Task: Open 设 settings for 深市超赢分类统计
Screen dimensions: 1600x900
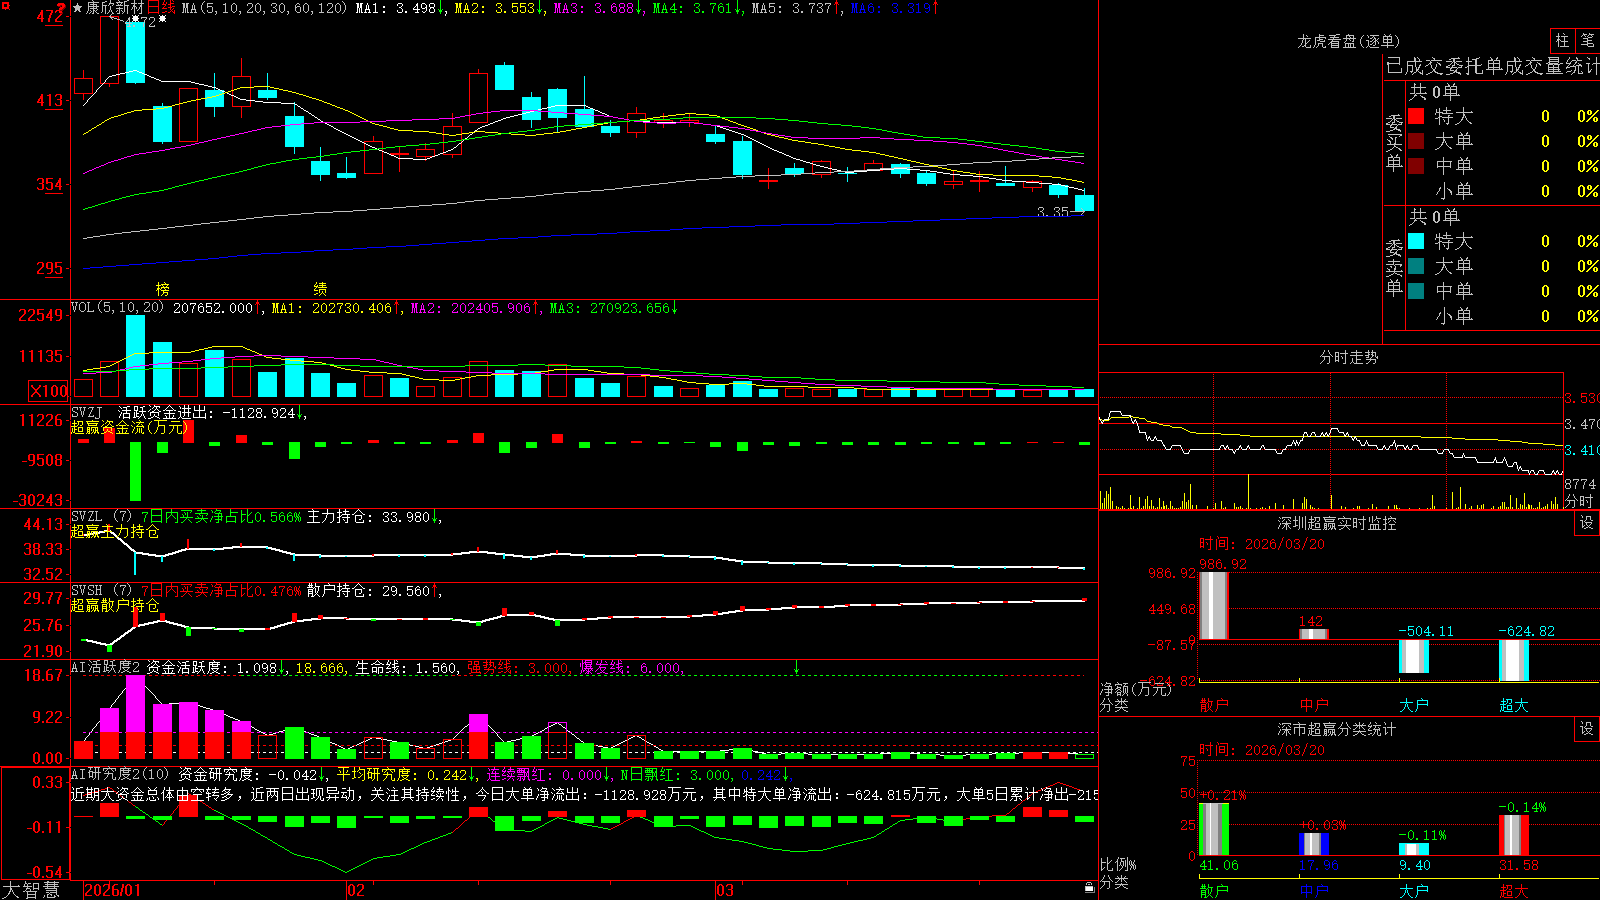Action: click(1587, 729)
